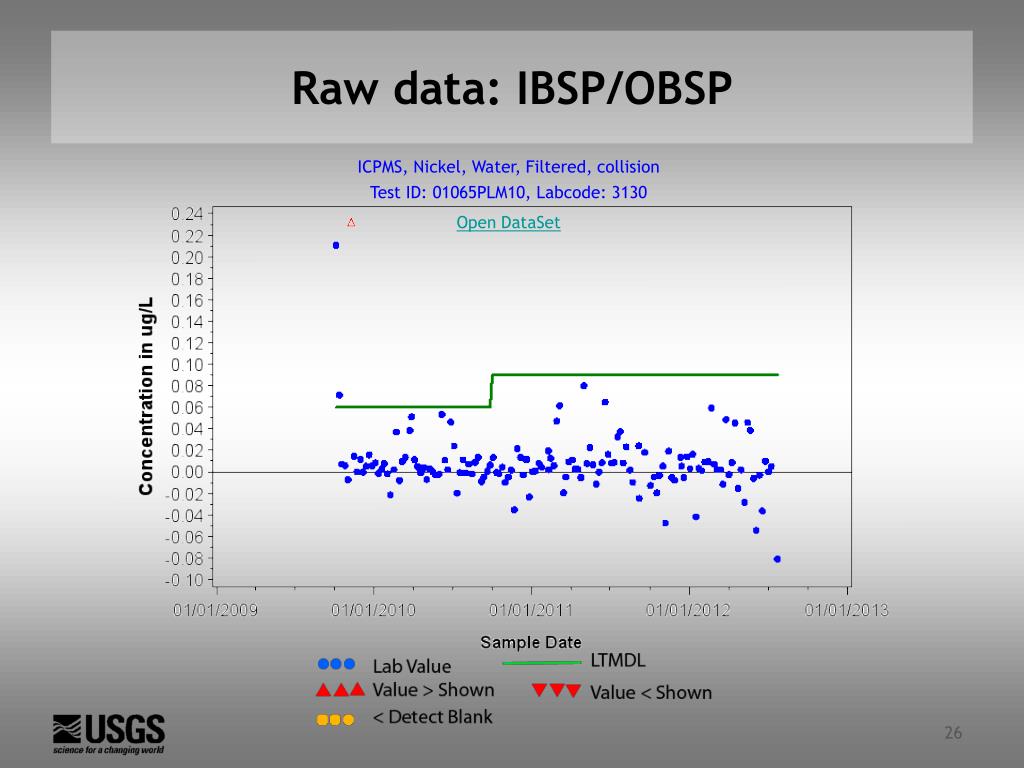Click the red 'Value > Shown' legend triangles
Screen dimensions: 1024x768
click(x=340, y=690)
